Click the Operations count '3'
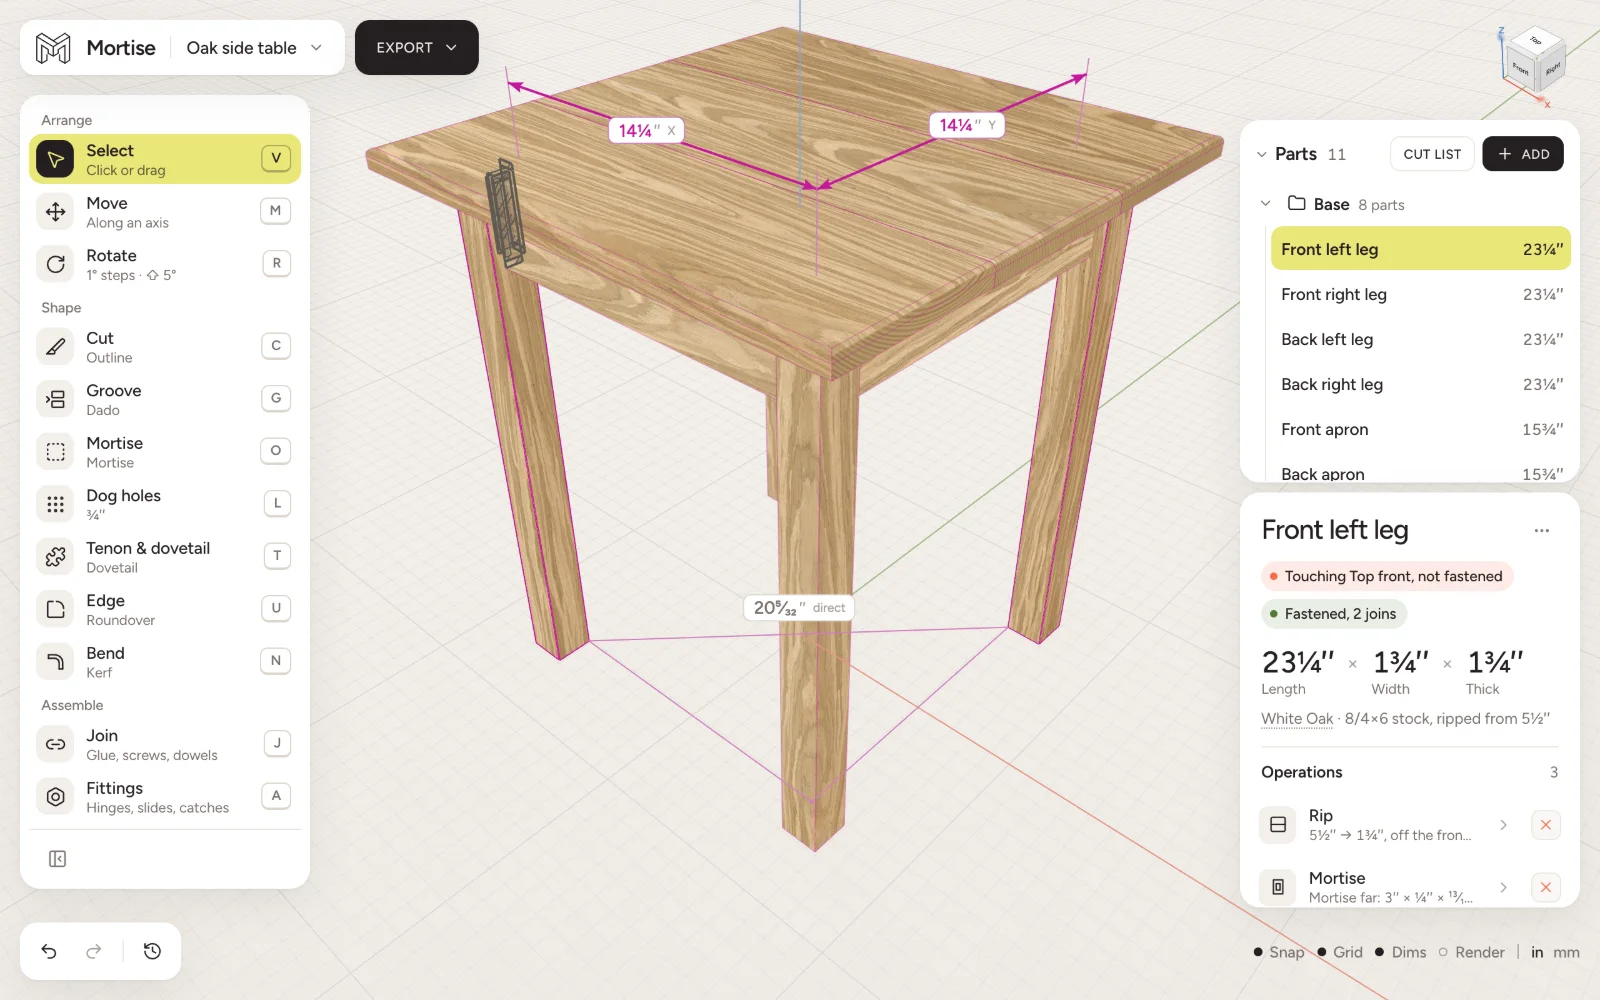This screenshot has height=1000, width=1600. (x=1554, y=772)
